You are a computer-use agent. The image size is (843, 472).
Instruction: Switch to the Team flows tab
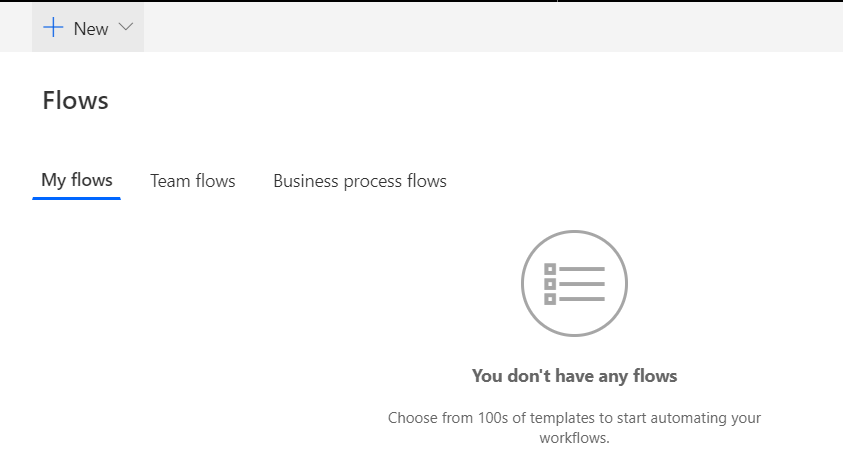pos(192,181)
